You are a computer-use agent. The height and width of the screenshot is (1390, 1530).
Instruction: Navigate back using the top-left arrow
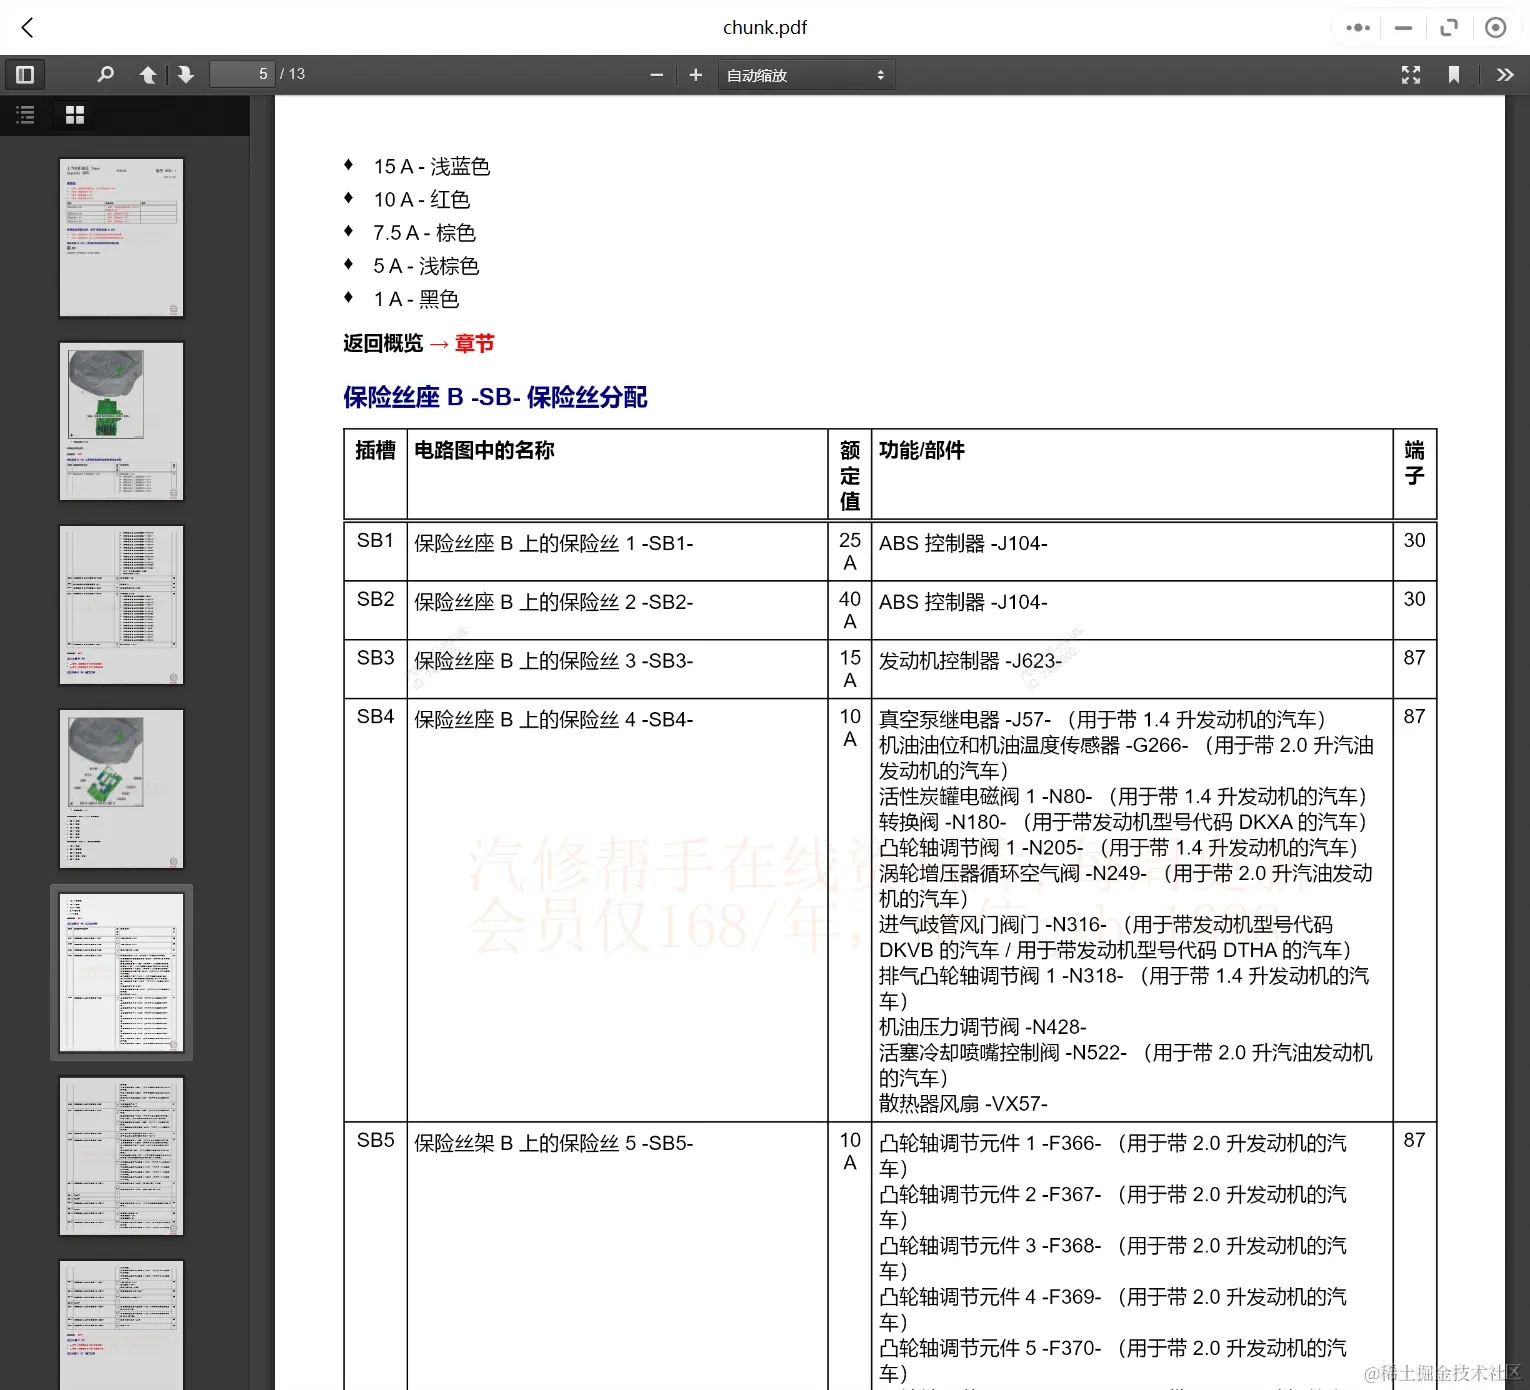pyautogui.click(x=27, y=27)
